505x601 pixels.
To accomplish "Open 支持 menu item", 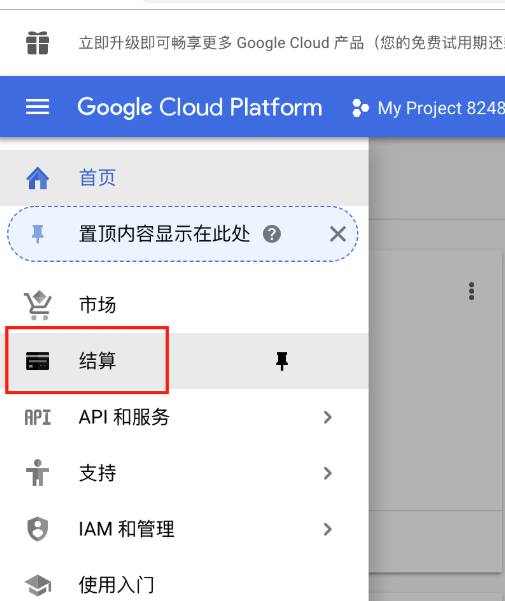I will [x=184, y=473].
